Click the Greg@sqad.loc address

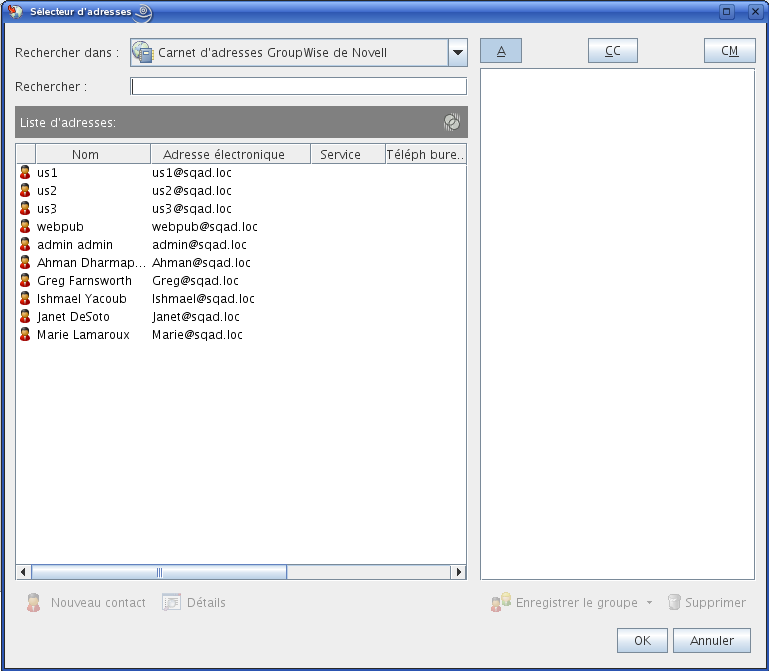click(195, 281)
